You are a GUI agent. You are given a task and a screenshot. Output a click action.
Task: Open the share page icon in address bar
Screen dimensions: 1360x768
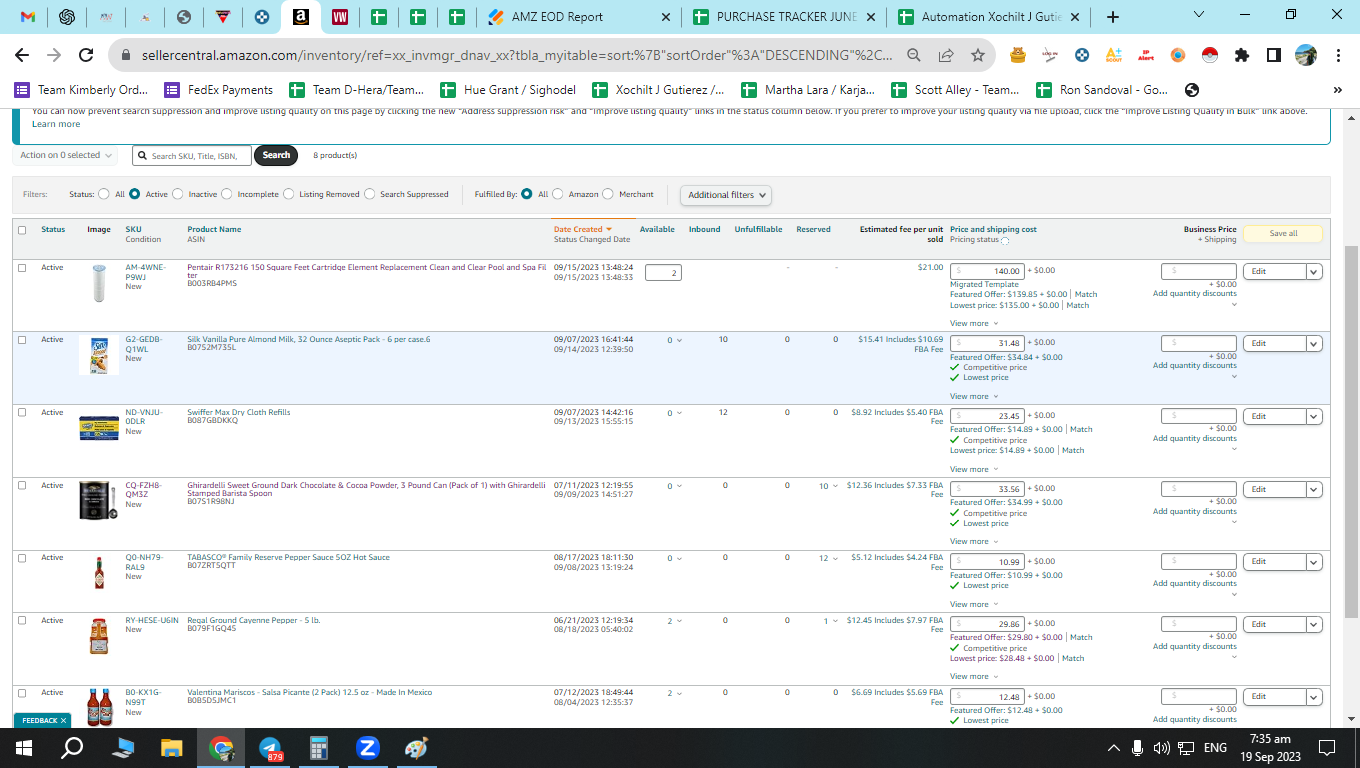(x=946, y=55)
